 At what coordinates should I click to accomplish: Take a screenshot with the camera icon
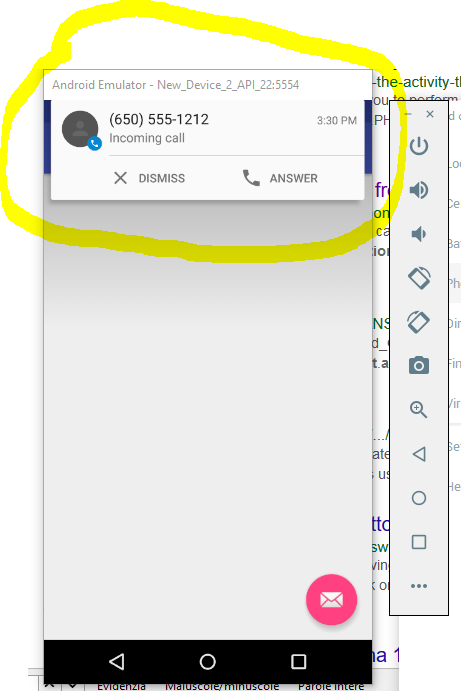(x=419, y=366)
